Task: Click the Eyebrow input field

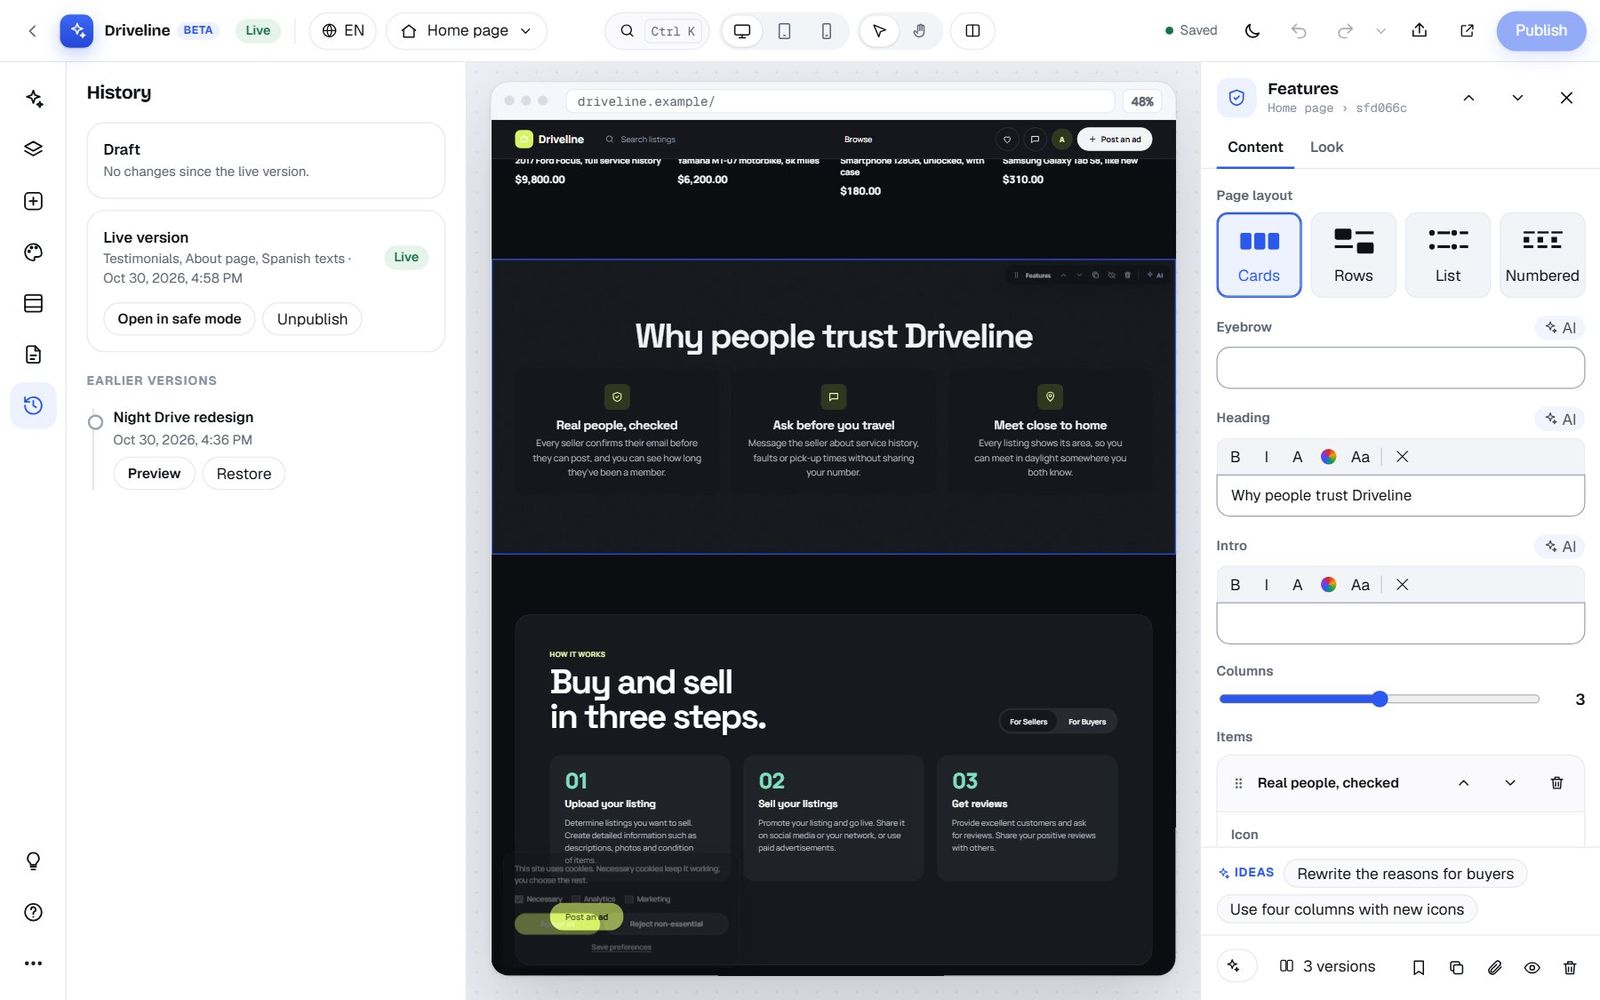Action: (x=1400, y=368)
